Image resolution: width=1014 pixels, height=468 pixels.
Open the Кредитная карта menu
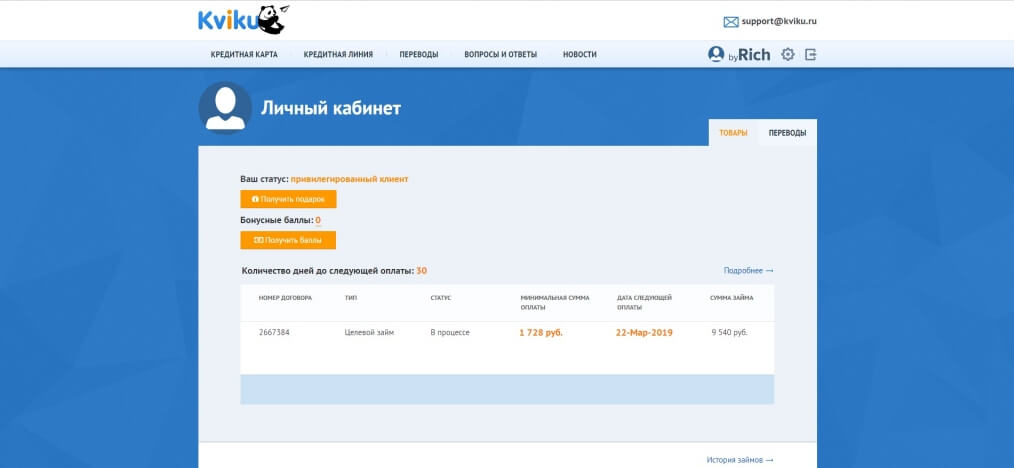click(x=244, y=55)
